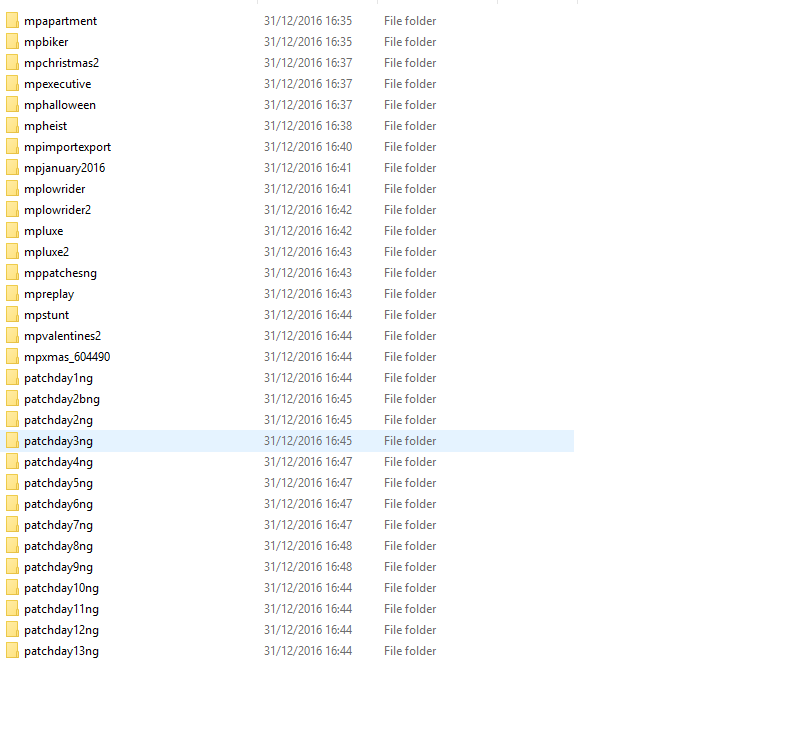Click the mpluxe folder icon
790x743 pixels.
[13, 231]
